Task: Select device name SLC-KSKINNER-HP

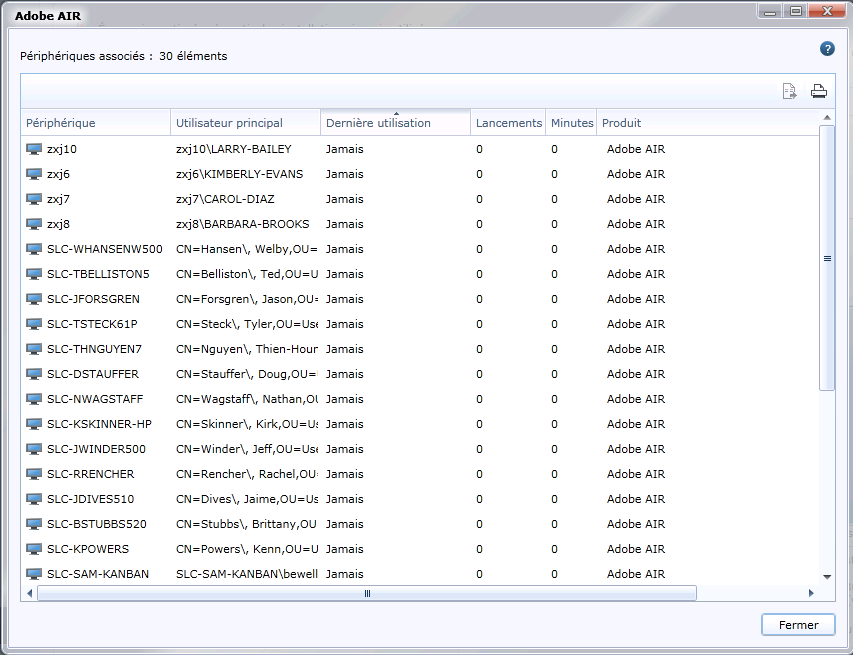Action: 99,424
